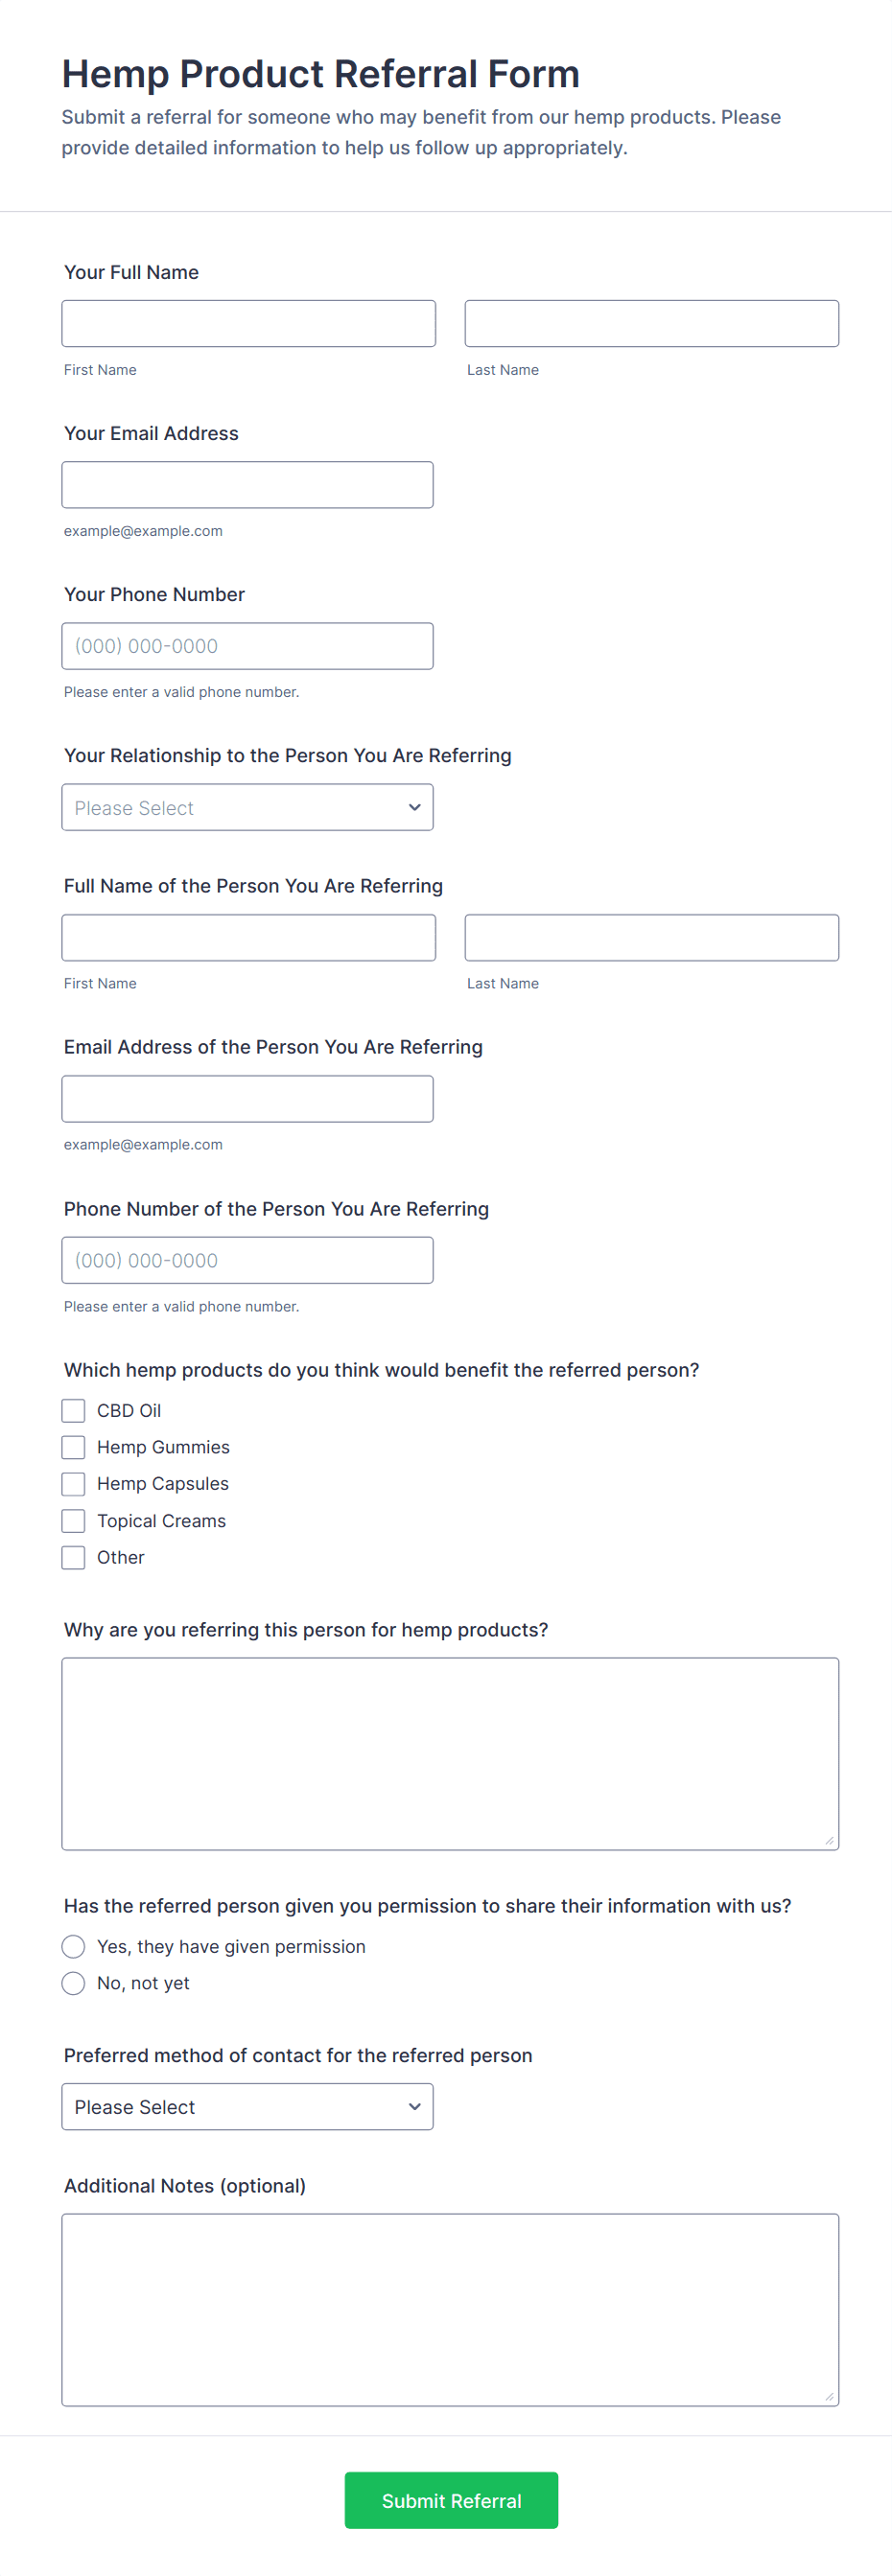This screenshot has height=2576, width=892.
Task: Click the referral reason text area
Action: click(x=450, y=1753)
